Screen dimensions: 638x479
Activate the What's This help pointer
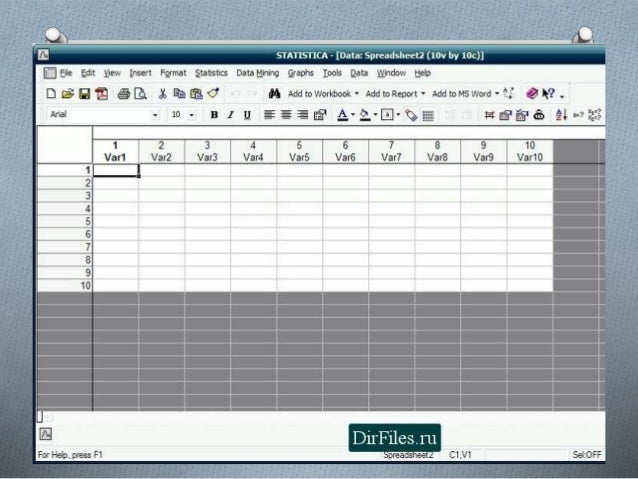(x=548, y=94)
